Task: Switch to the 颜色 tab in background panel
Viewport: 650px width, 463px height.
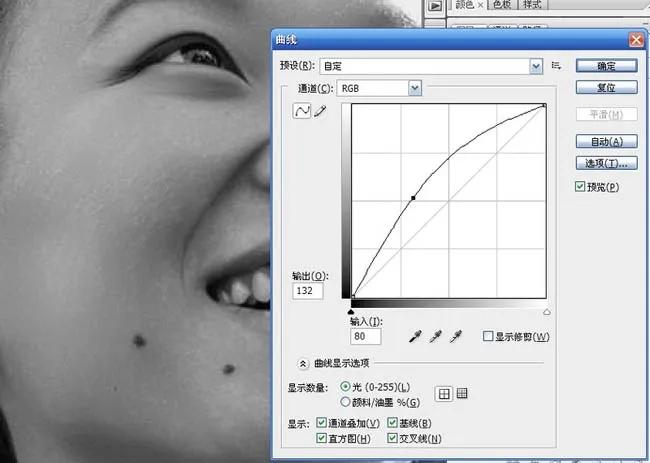Action: (x=468, y=5)
